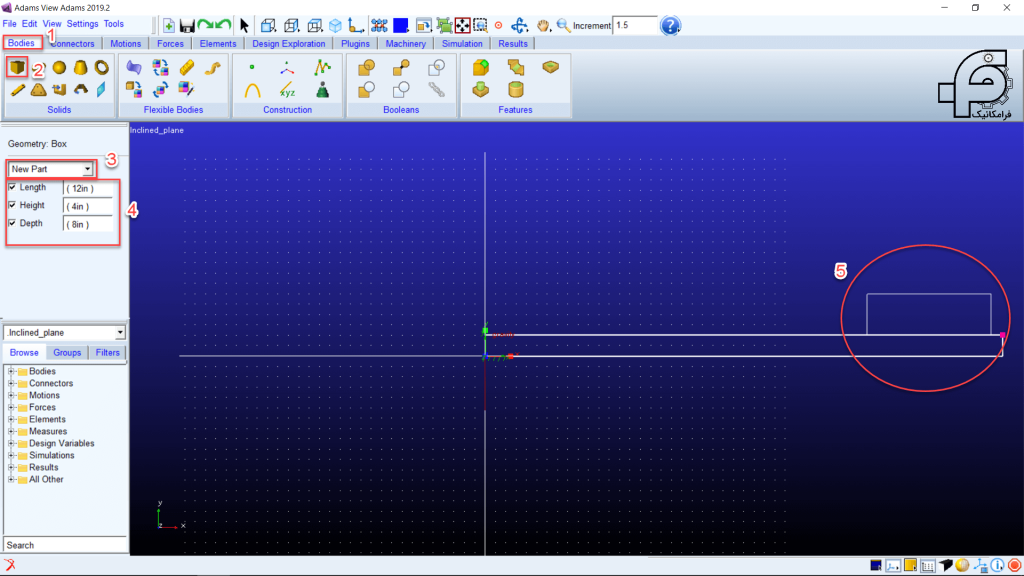
Task: Click the first Booleans unite icon
Action: 366,67
